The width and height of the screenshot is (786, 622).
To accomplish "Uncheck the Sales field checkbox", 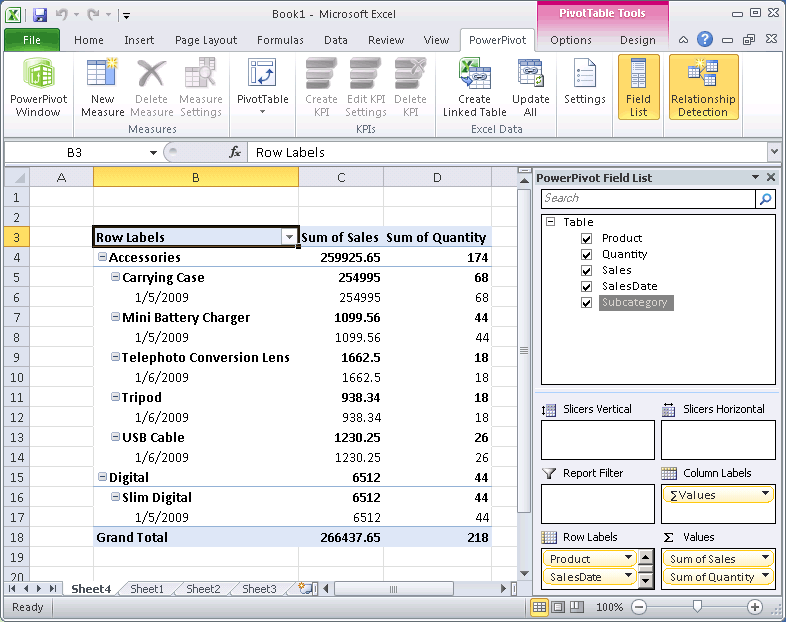I will pos(586,271).
